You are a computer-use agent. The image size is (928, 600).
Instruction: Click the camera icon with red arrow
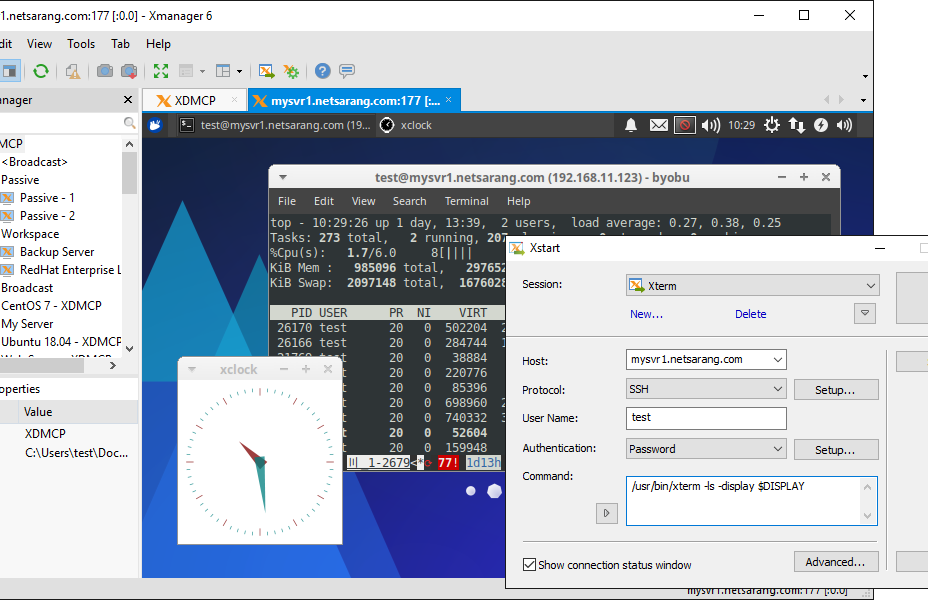click(x=129, y=71)
